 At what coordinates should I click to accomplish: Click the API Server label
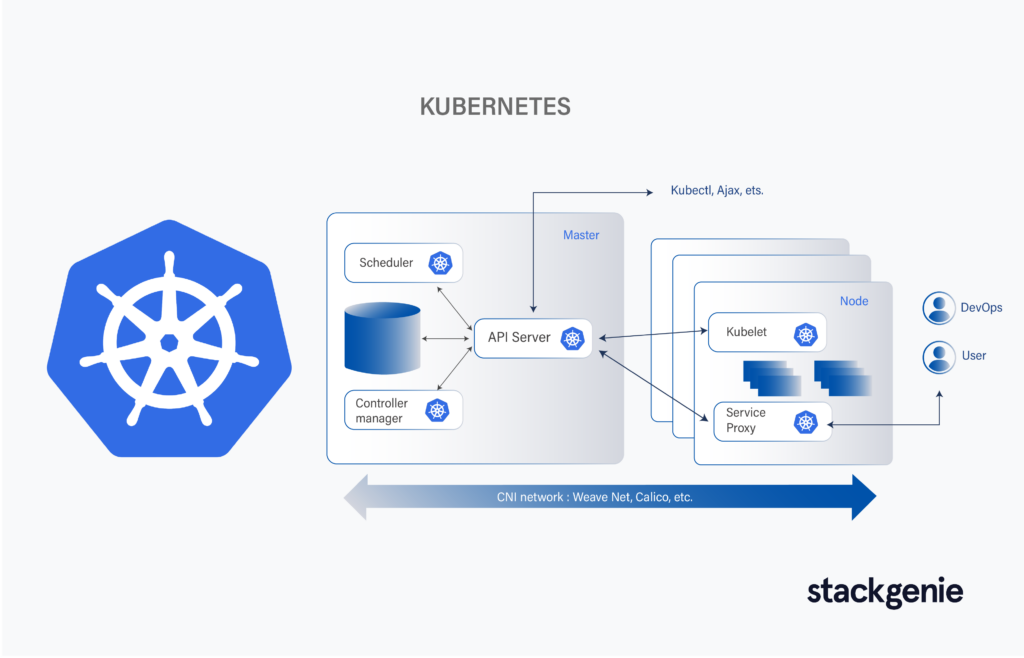point(519,337)
